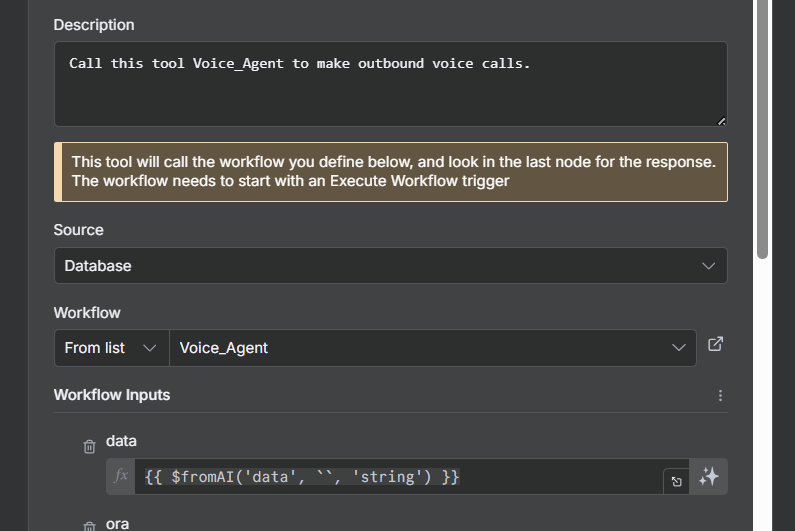Click the Source field label
795x531 pixels.
[78, 230]
